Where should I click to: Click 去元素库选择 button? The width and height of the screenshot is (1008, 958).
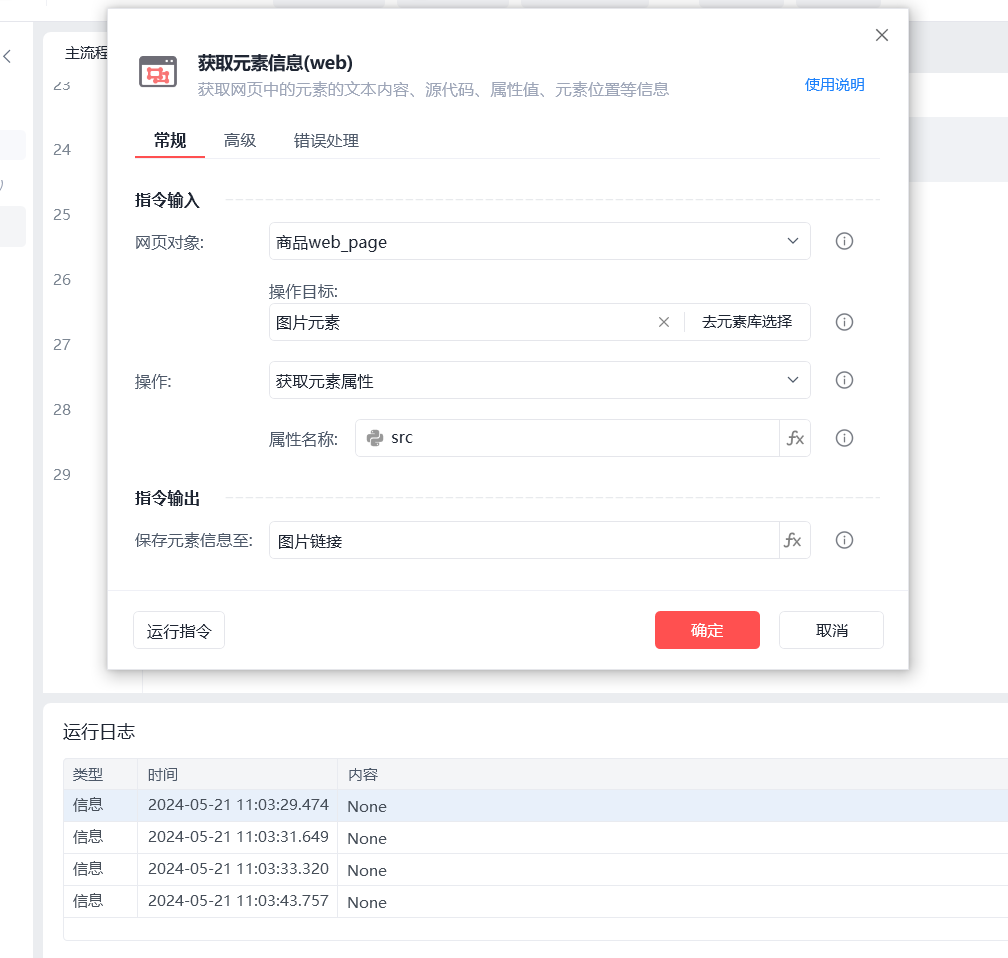click(x=746, y=322)
